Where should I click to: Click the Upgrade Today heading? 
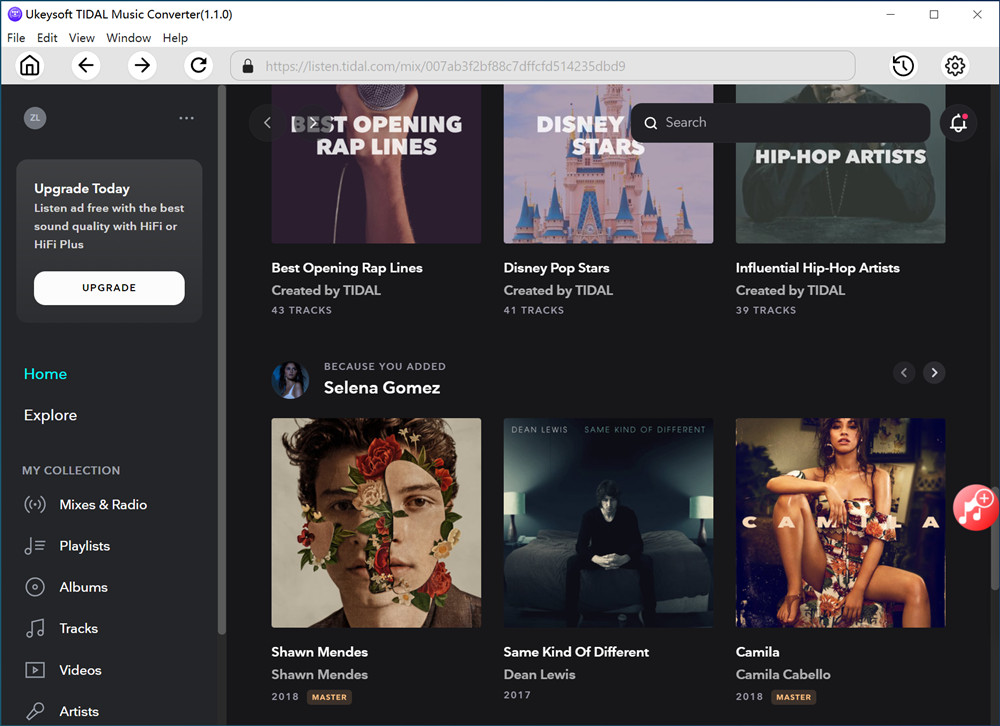point(82,189)
